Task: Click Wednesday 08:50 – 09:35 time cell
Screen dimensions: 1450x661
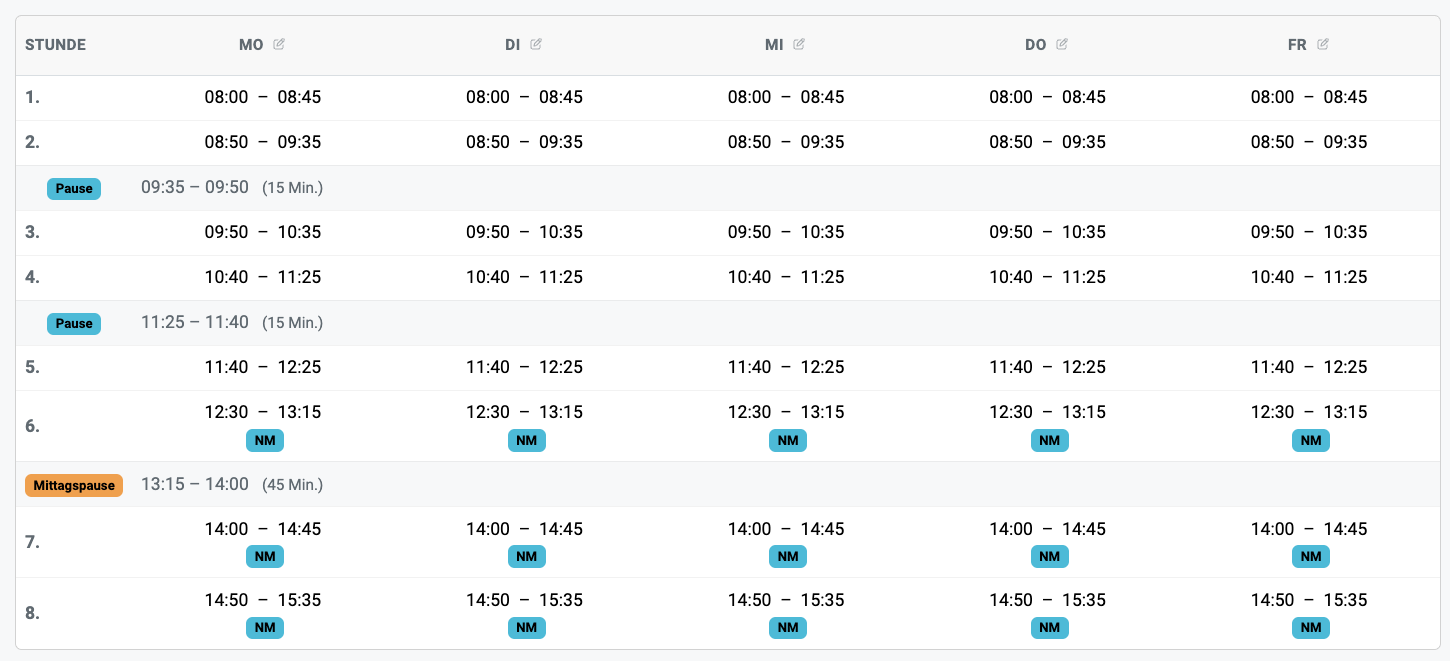Action: (x=786, y=142)
